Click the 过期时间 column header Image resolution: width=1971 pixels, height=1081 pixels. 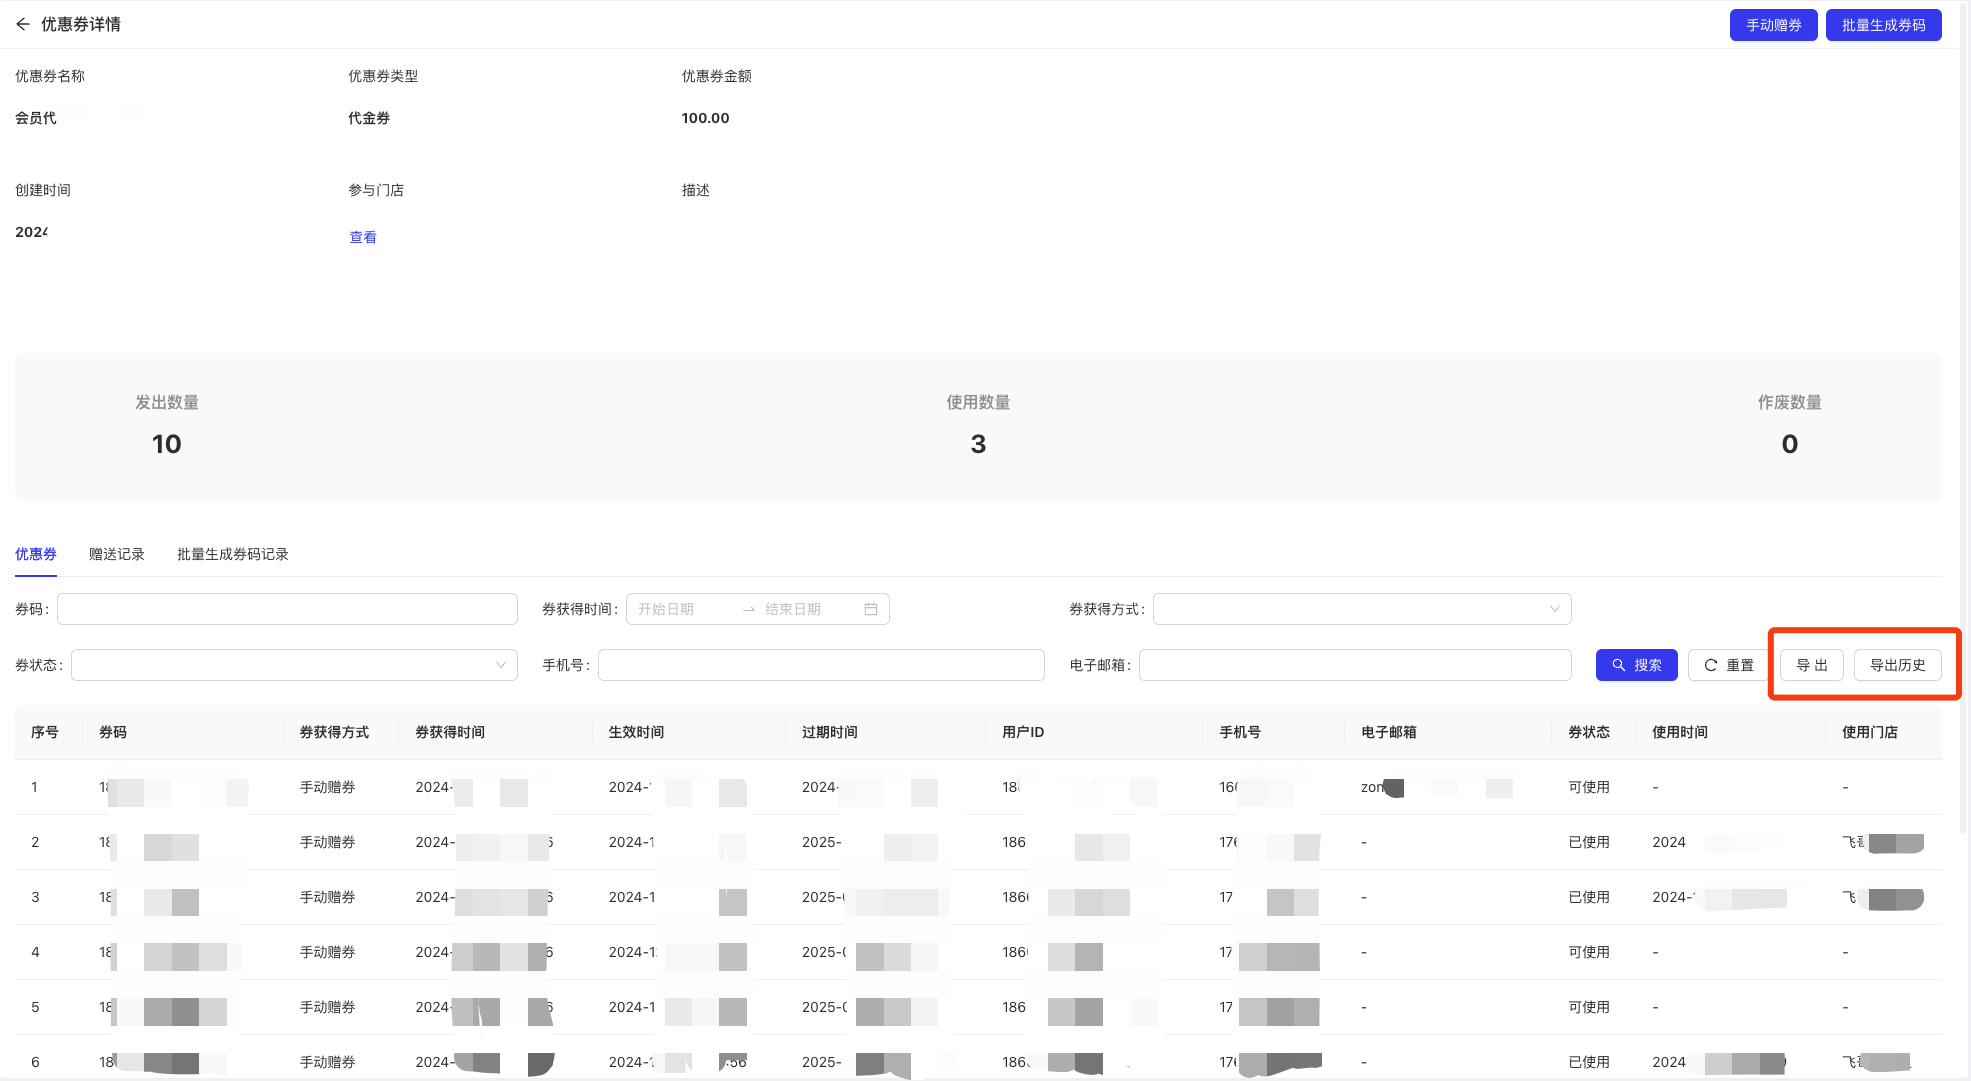click(829, 732)
